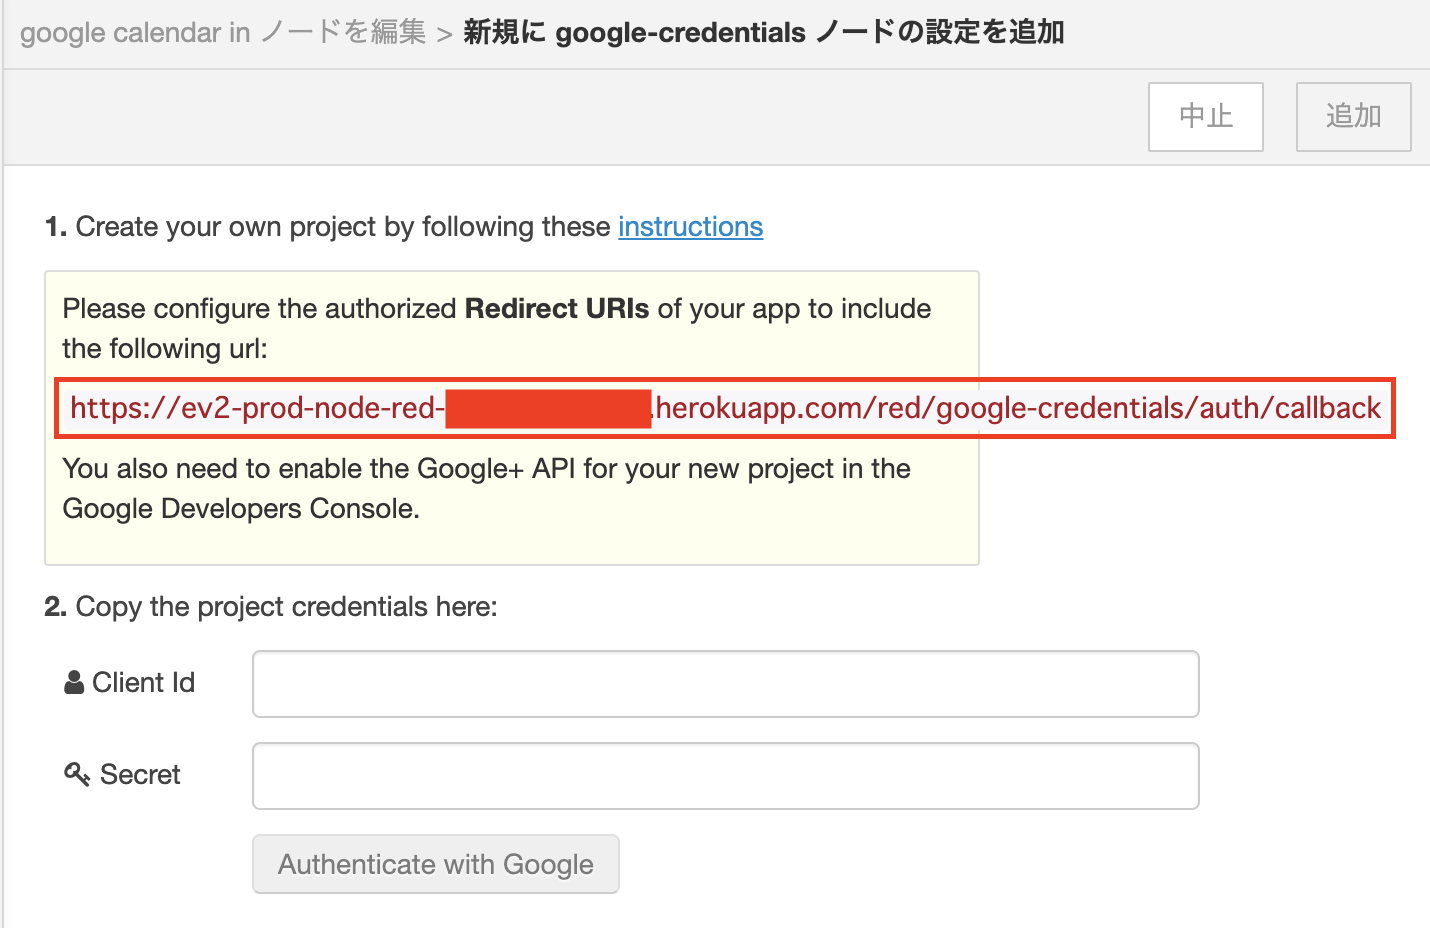Focus the Client Id input field

[x=725, y=684]
